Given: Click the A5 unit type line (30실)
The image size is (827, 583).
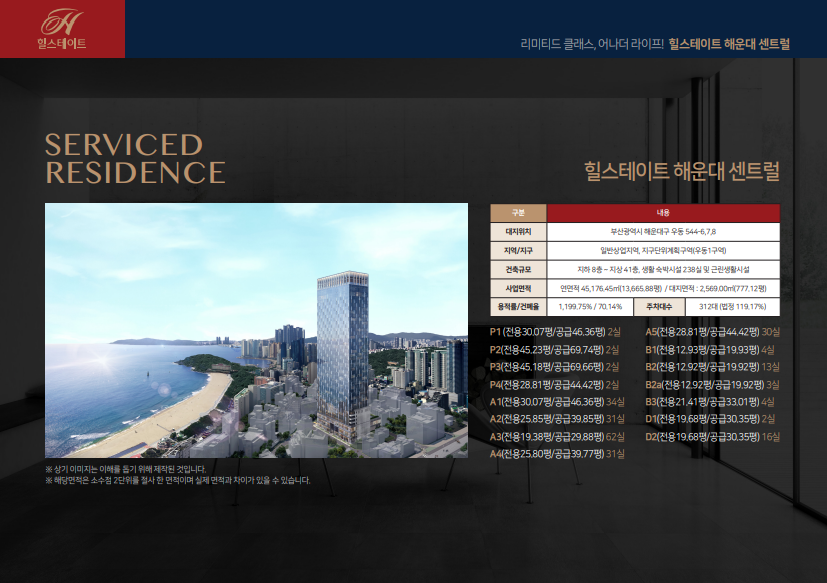Looking at the screenshot, I should (713, 332).
